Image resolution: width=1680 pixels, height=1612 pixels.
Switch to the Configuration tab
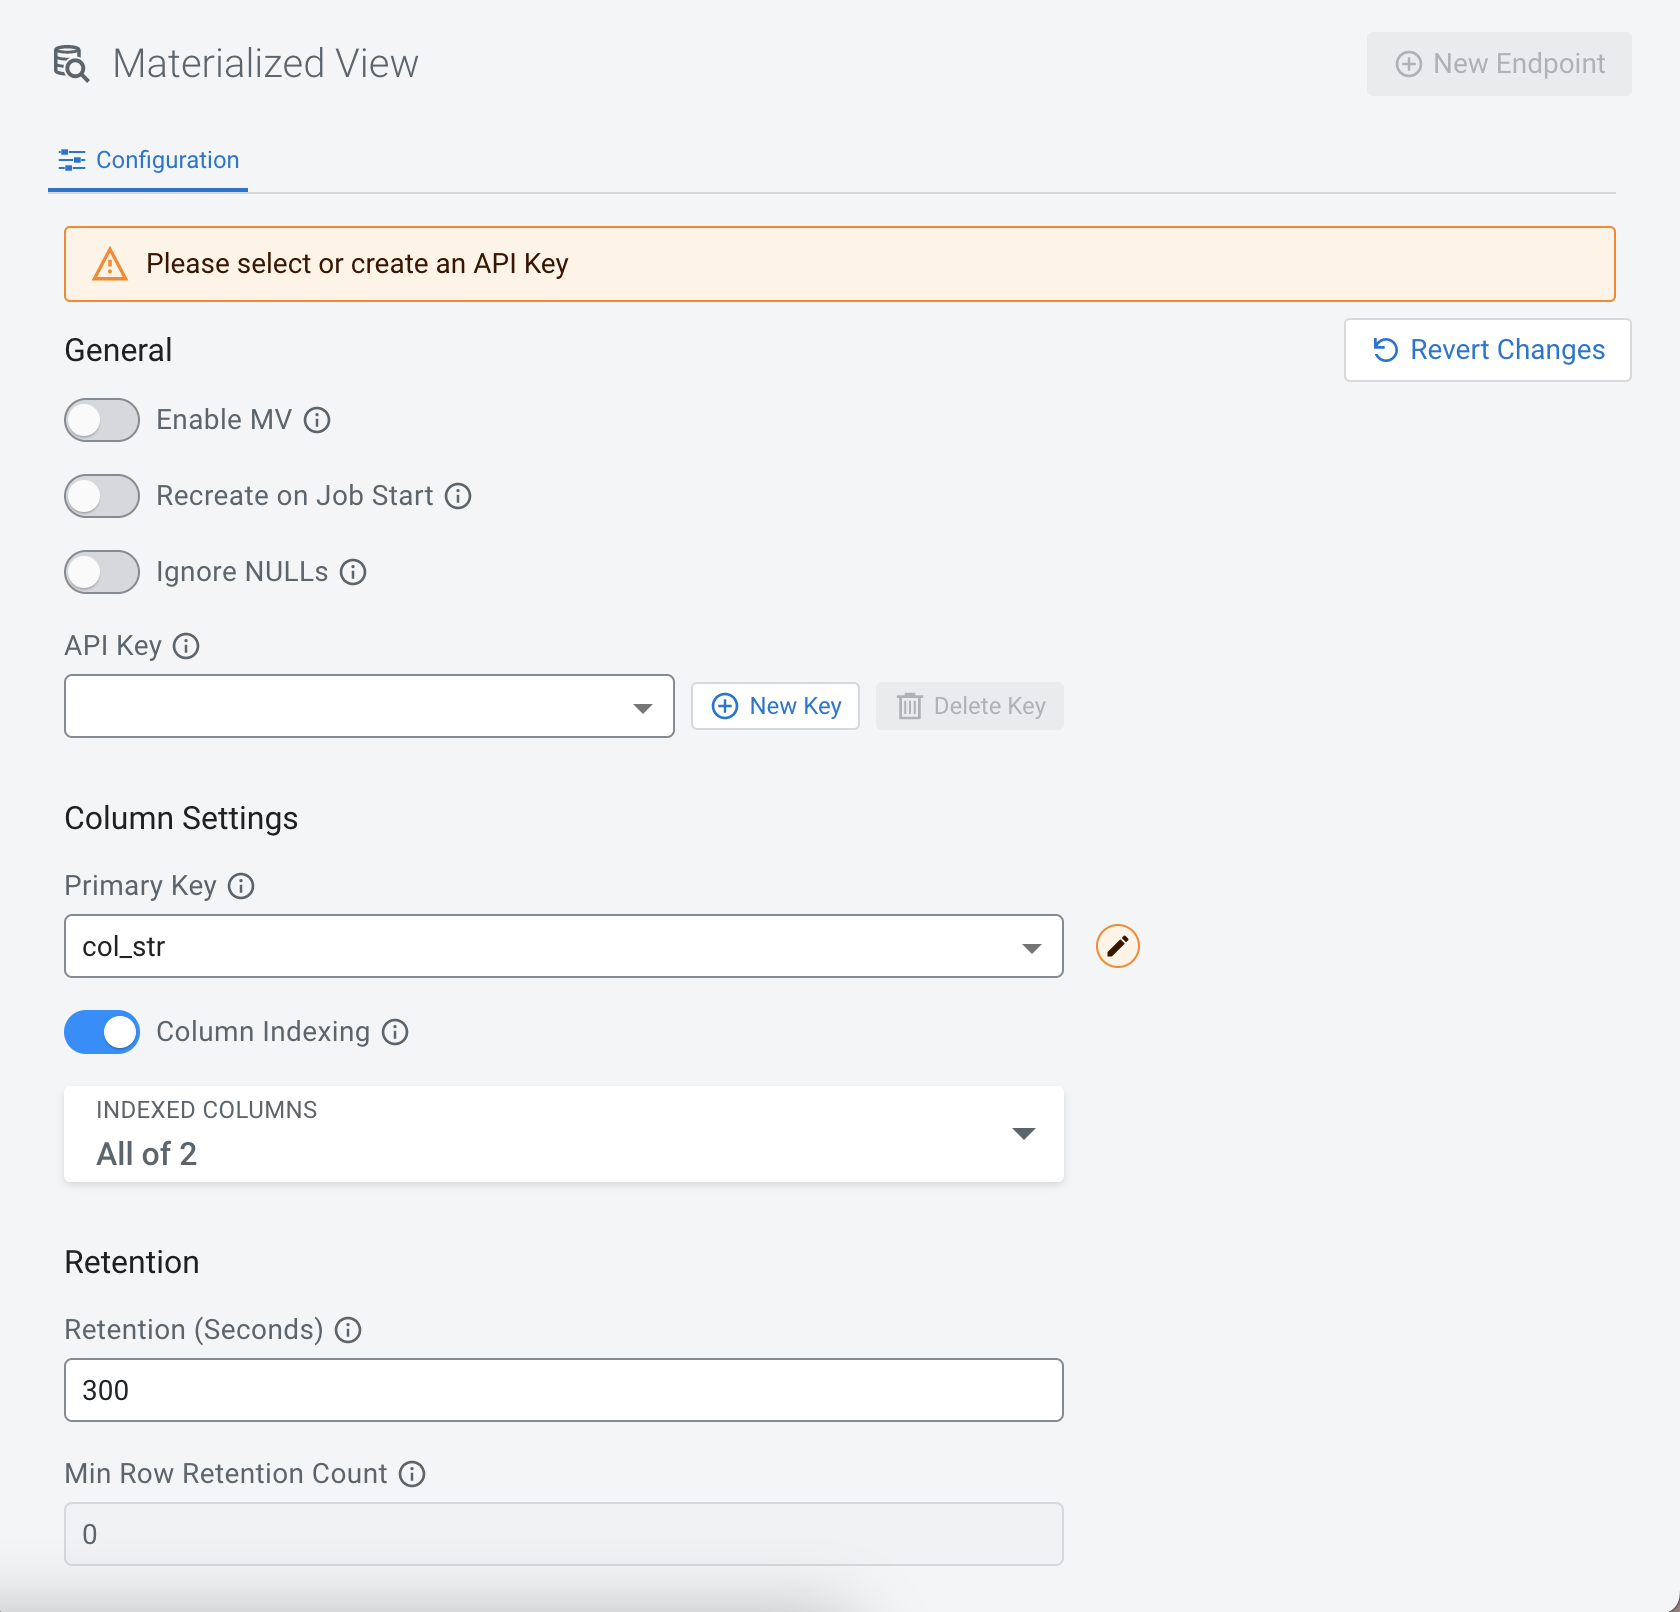(149, 160)
